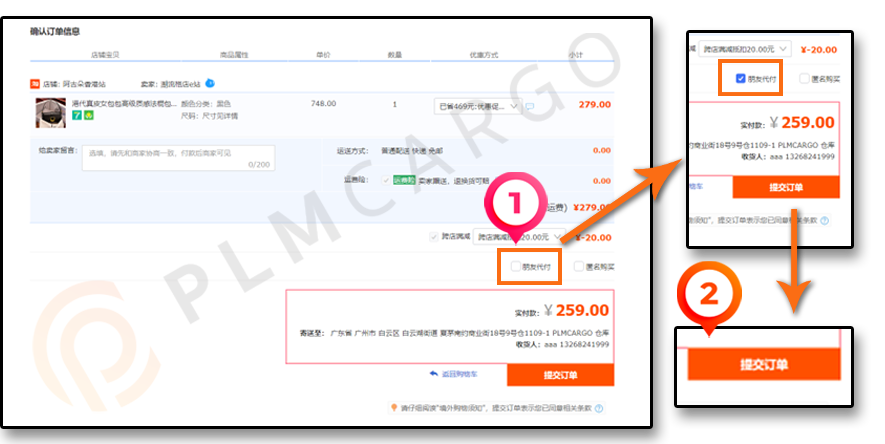Expand the 跨店满减 dropdown in the main order form
885x444 pixels.
pos(519,237)
